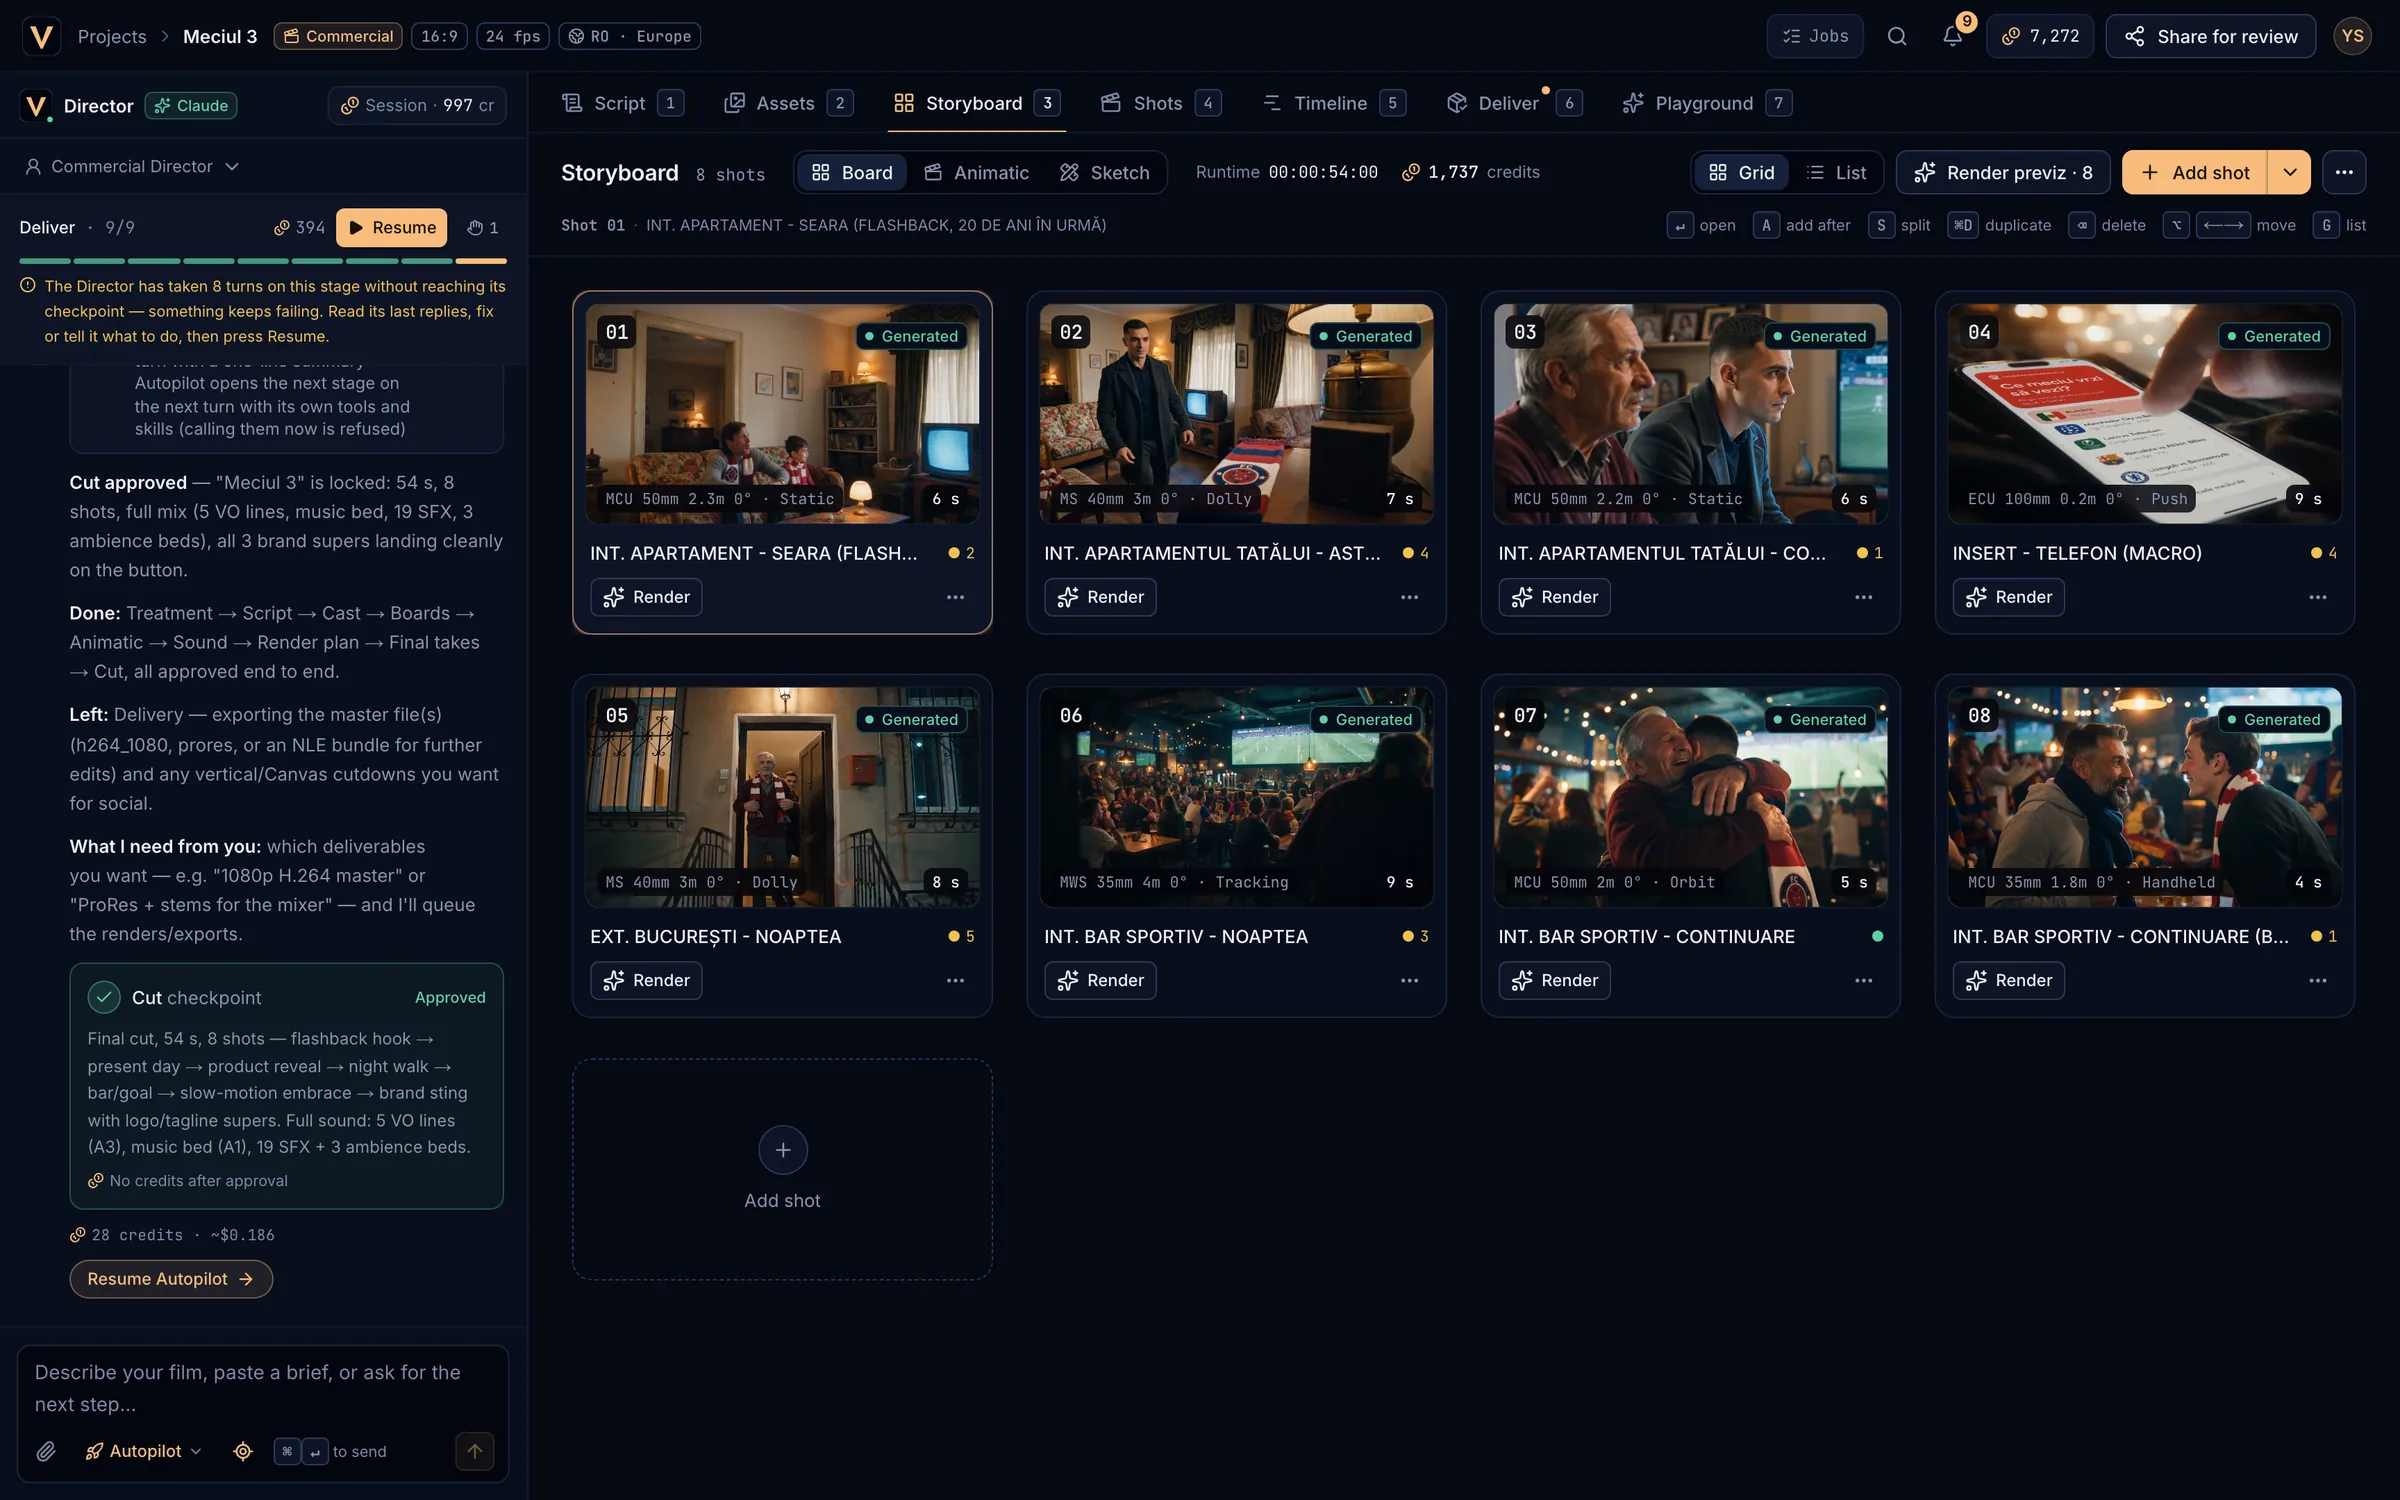Open storyboard more options menu
The height and width of the screenshot is (1500, 2400).
click(x=2343, y=172)
